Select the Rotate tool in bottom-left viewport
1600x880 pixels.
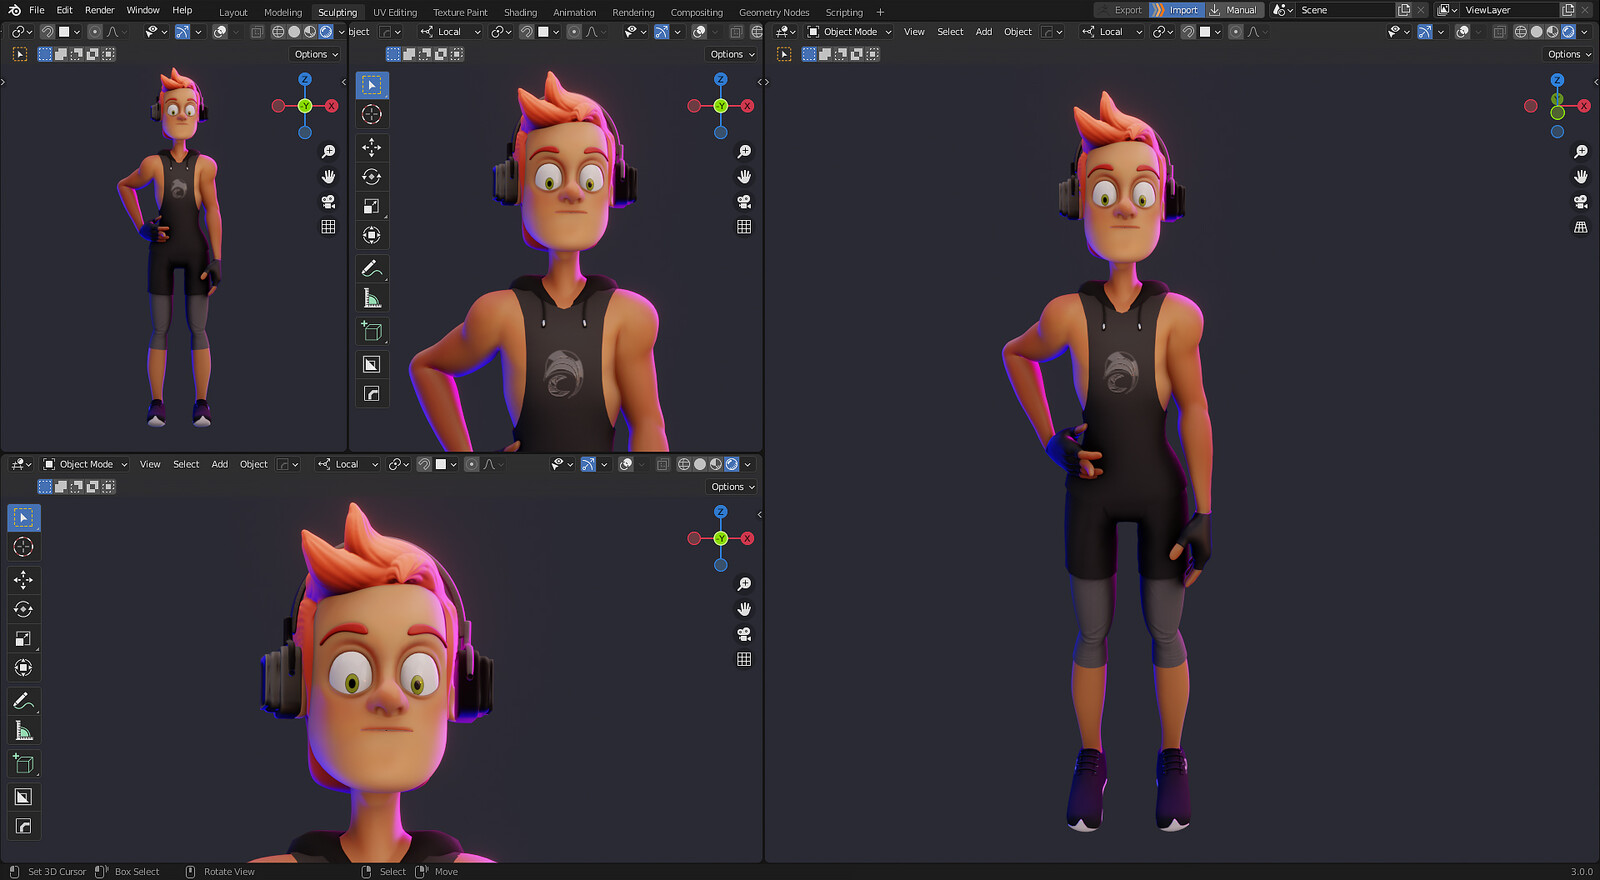24,609
